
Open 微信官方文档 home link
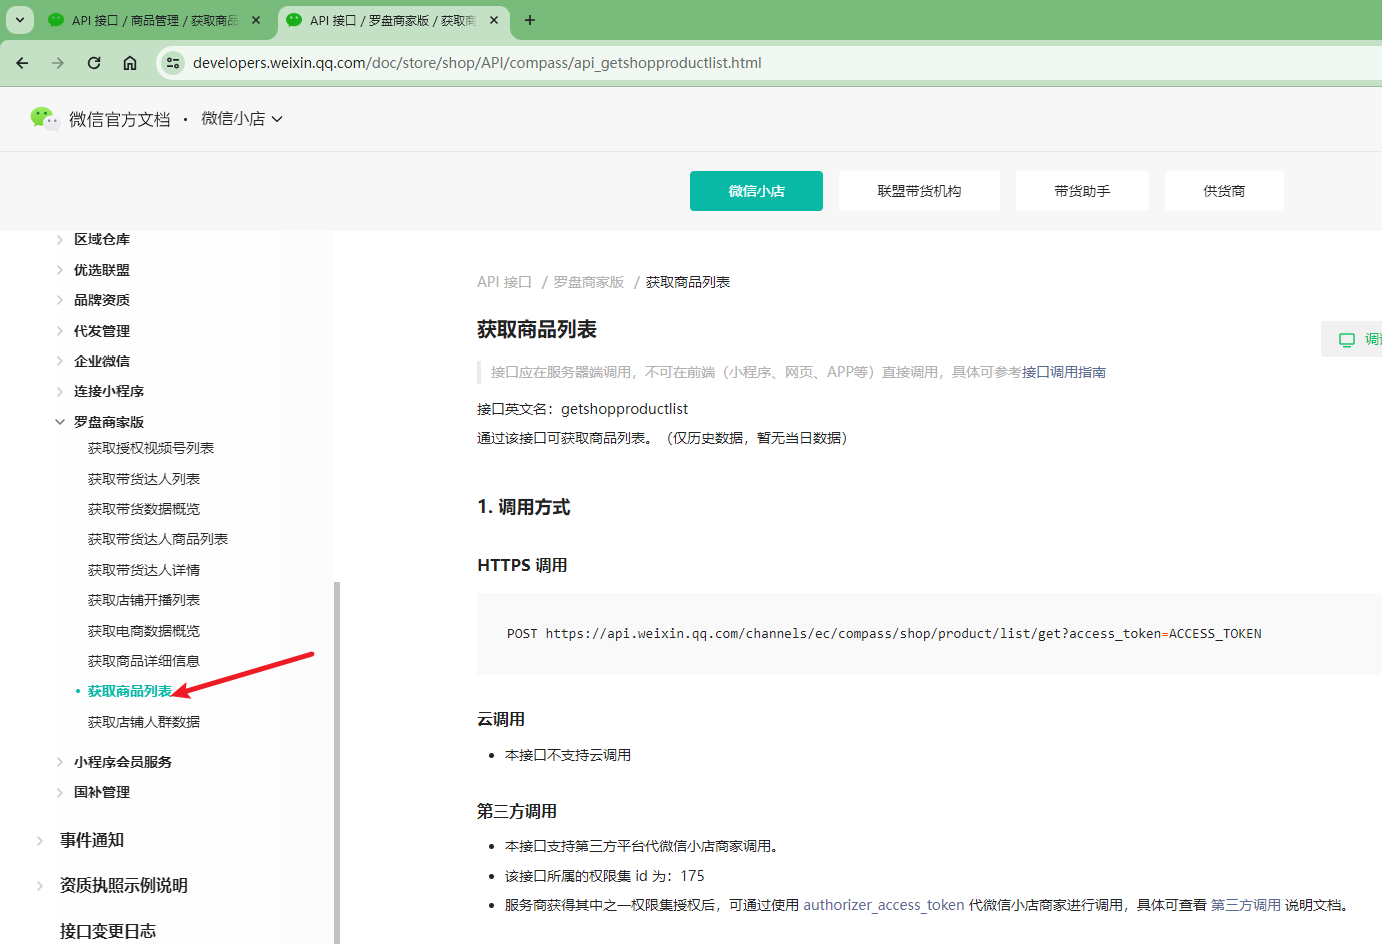tap(120, 119)
